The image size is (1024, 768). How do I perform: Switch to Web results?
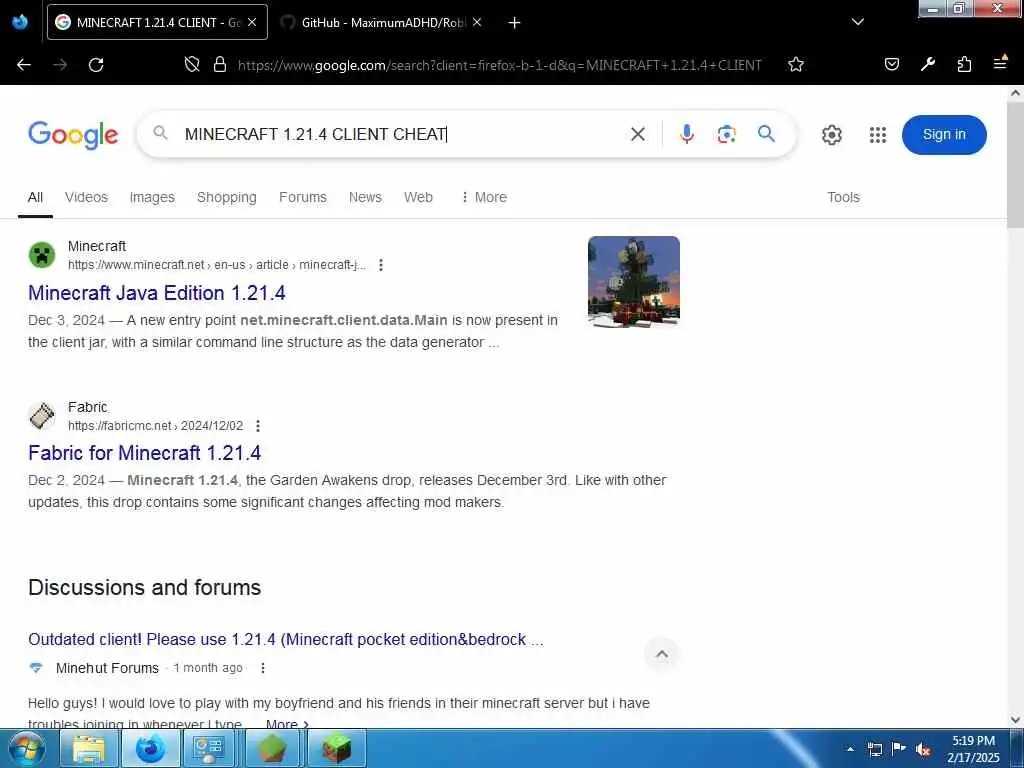click(x=418, y=197)
